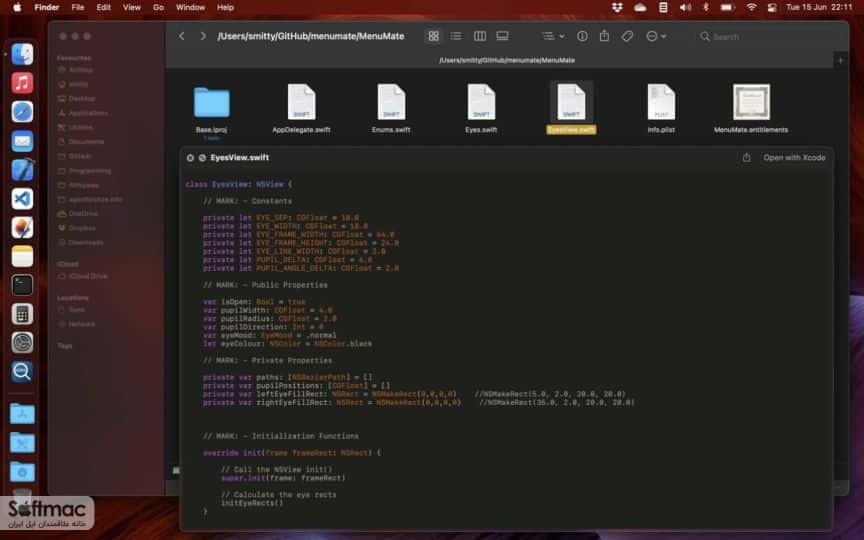Open the Go menu

(158, 7)
